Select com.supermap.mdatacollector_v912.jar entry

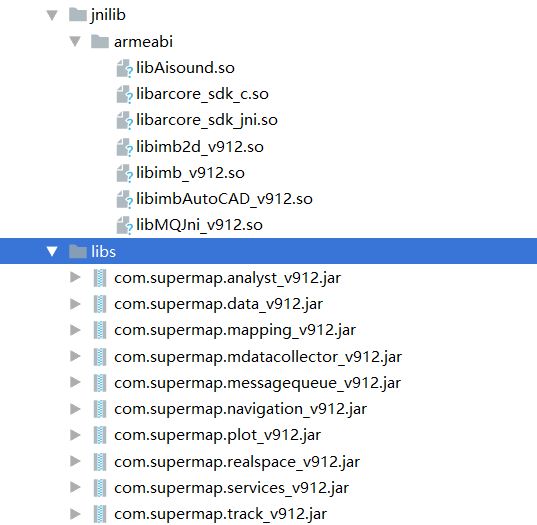pyautogui.click(x=258, y=357)
